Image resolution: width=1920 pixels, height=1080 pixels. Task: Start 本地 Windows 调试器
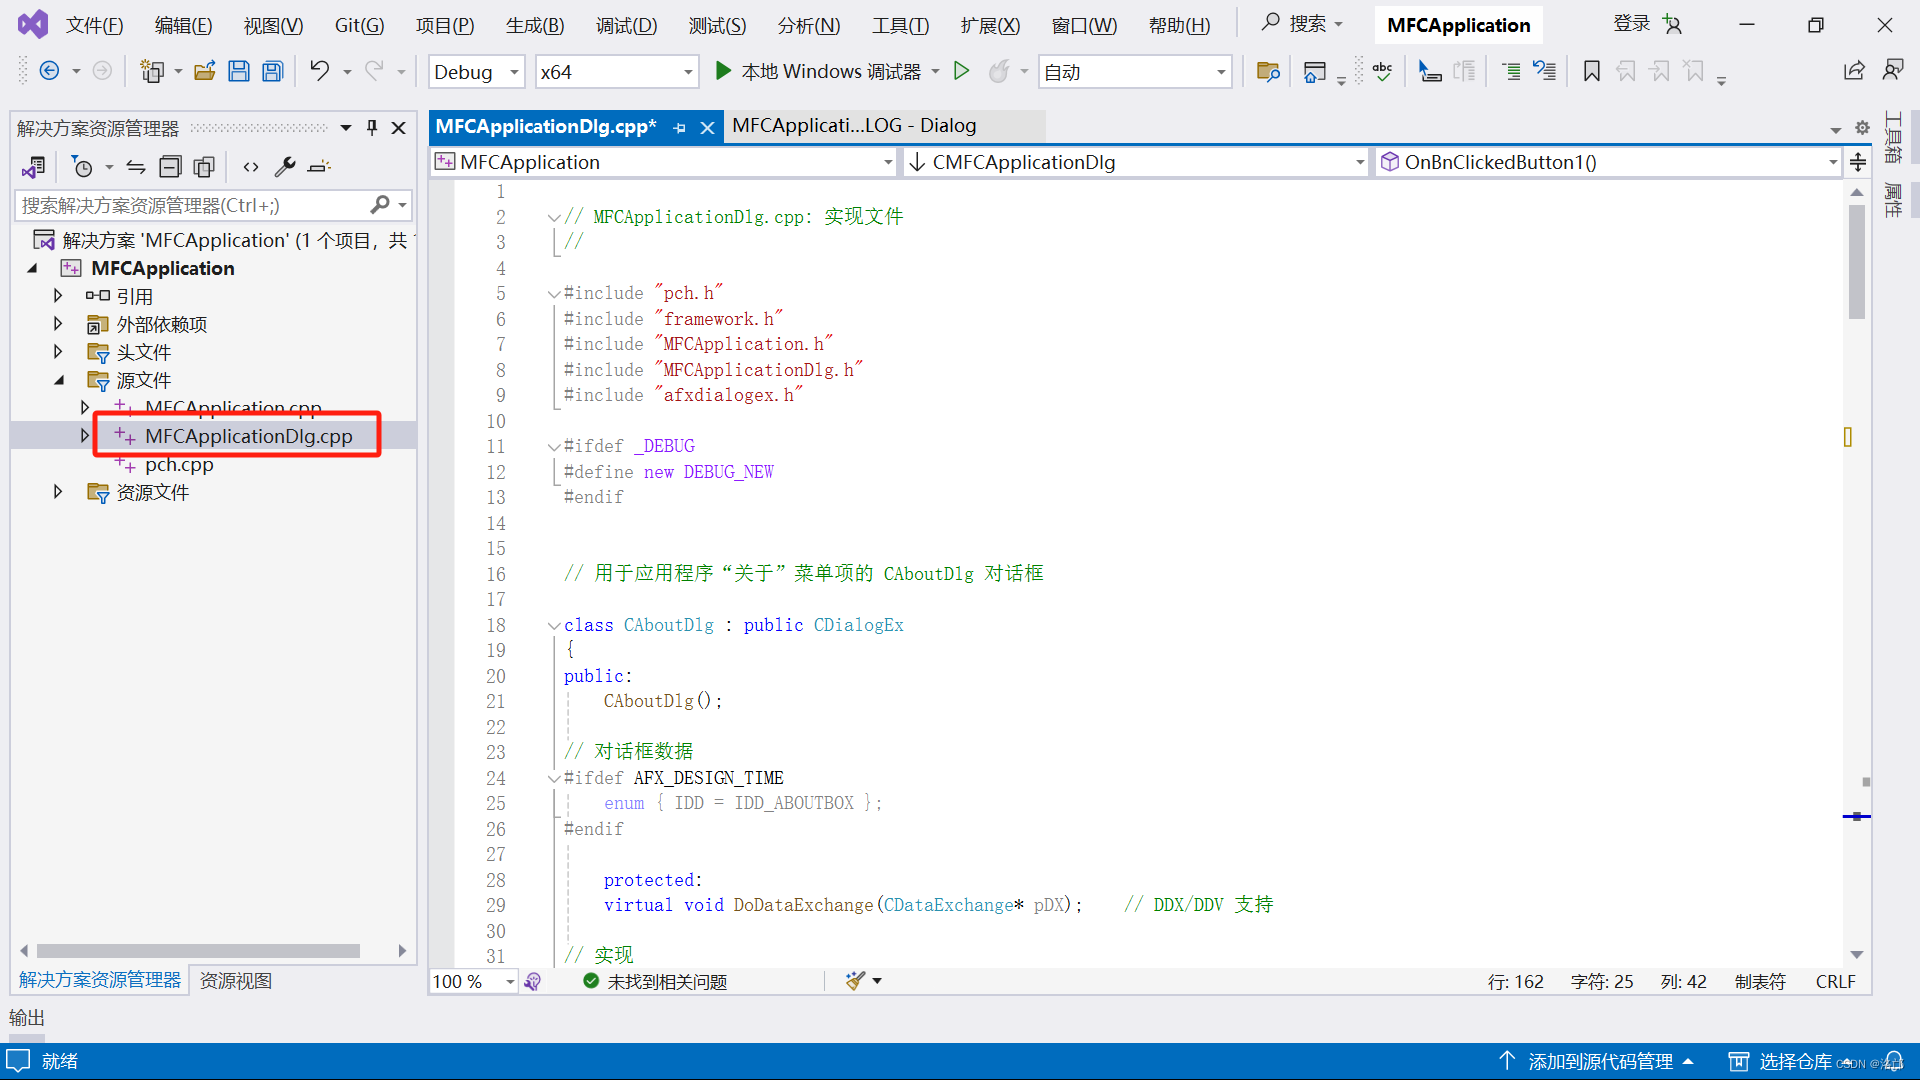click(x=818, y=71)
